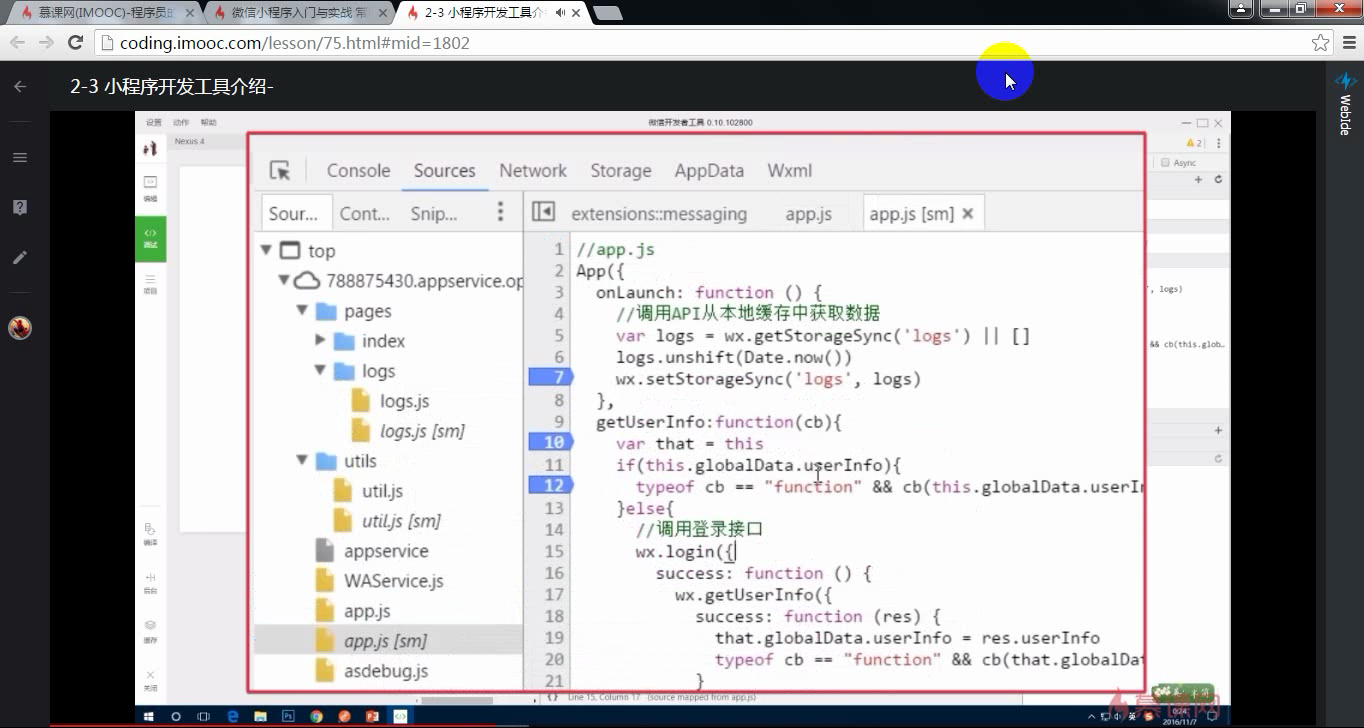Screen dimensions: 1364x728
Task: Open the Chrome hamburger menu
Action: point(1349,43)
